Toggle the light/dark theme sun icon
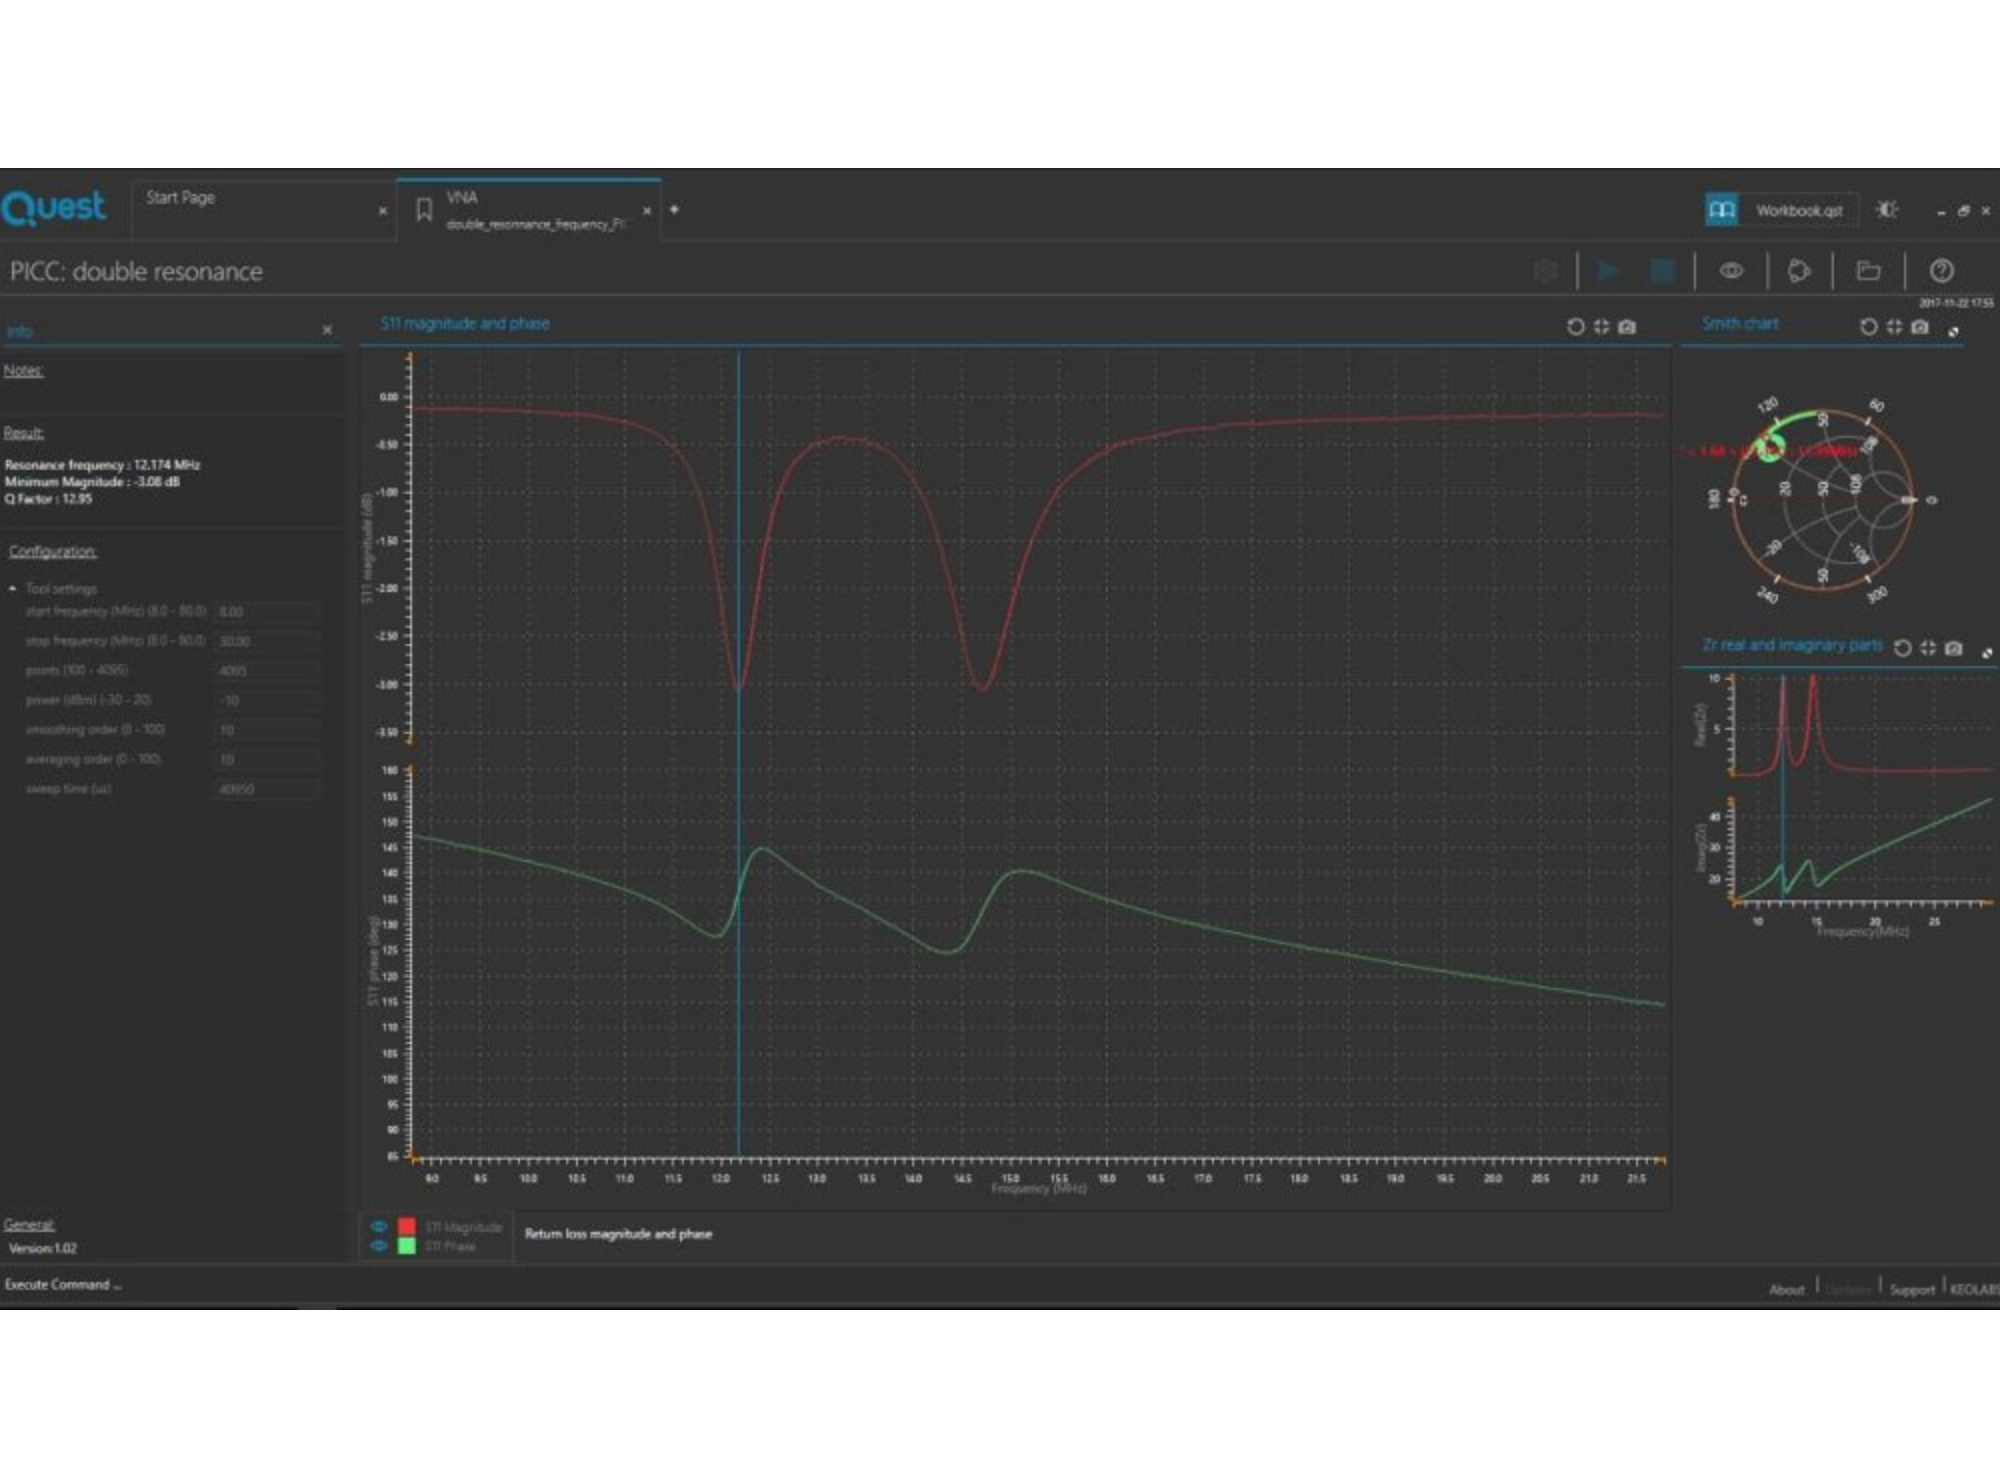2000x1478 pixels. 1887,210
